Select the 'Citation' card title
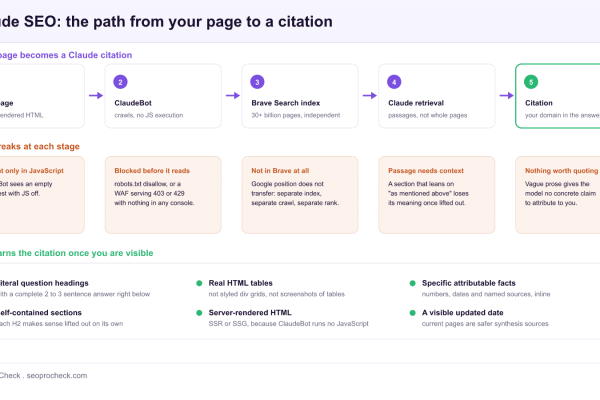 [539, 103]
